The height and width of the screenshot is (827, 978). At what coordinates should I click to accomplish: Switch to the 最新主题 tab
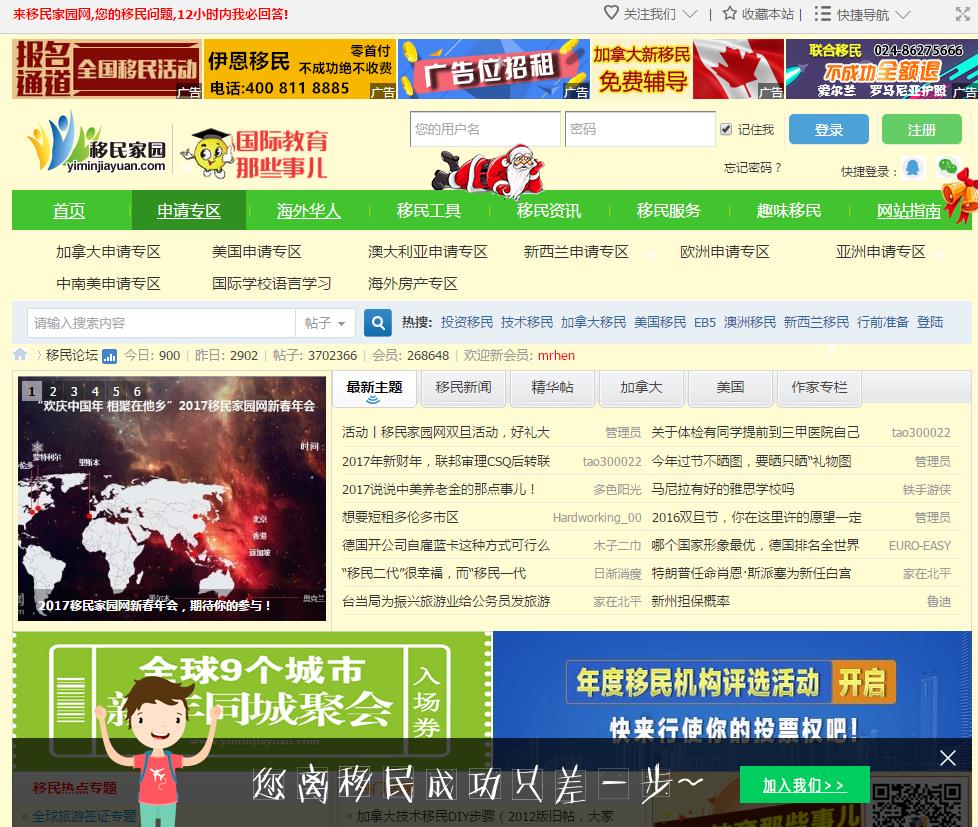point(374,388)
